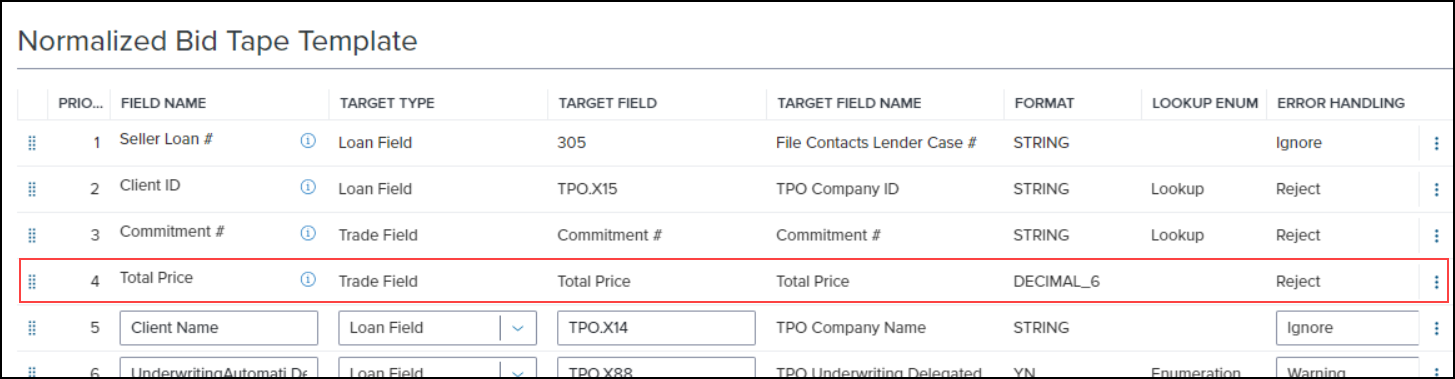Viewport: 1455px width, 379px height.
Task: Click info icon beside Client ID field
Action: 308,187
